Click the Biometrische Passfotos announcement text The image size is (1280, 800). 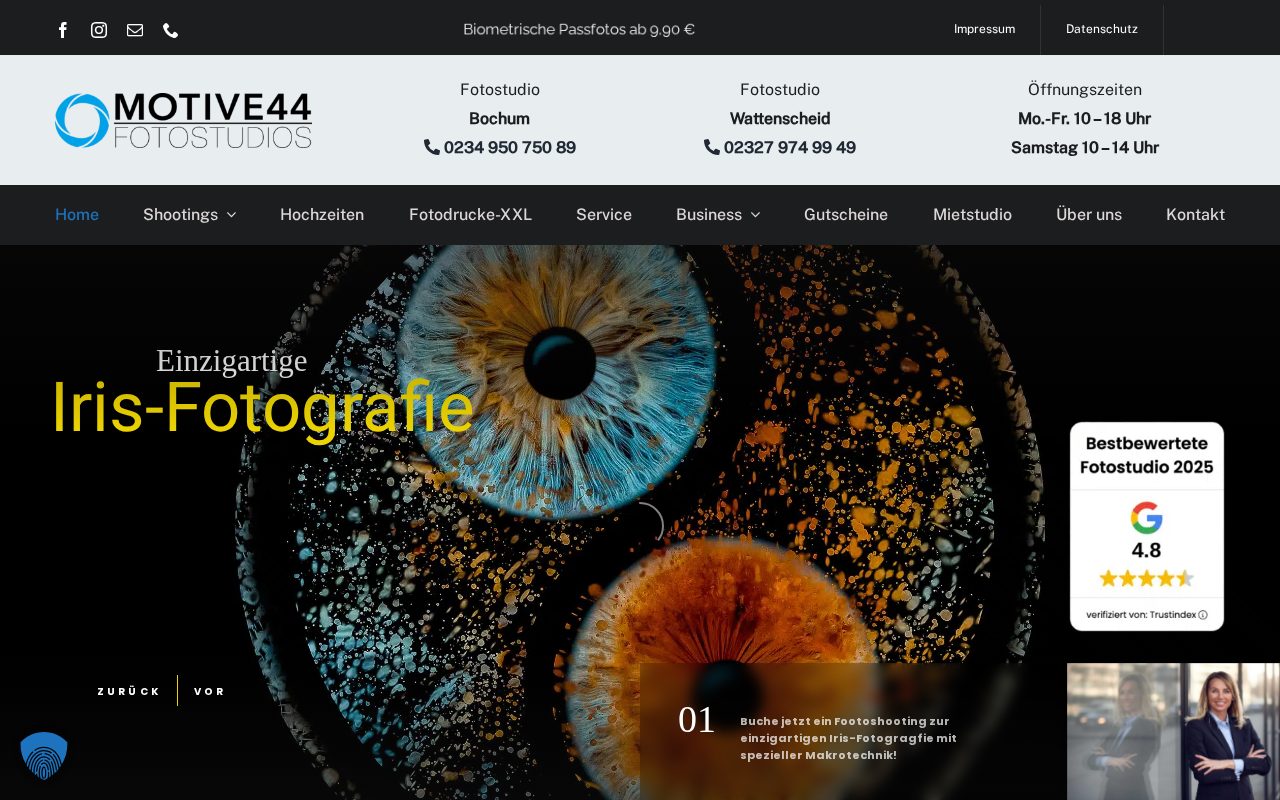(x=579, y=29)
